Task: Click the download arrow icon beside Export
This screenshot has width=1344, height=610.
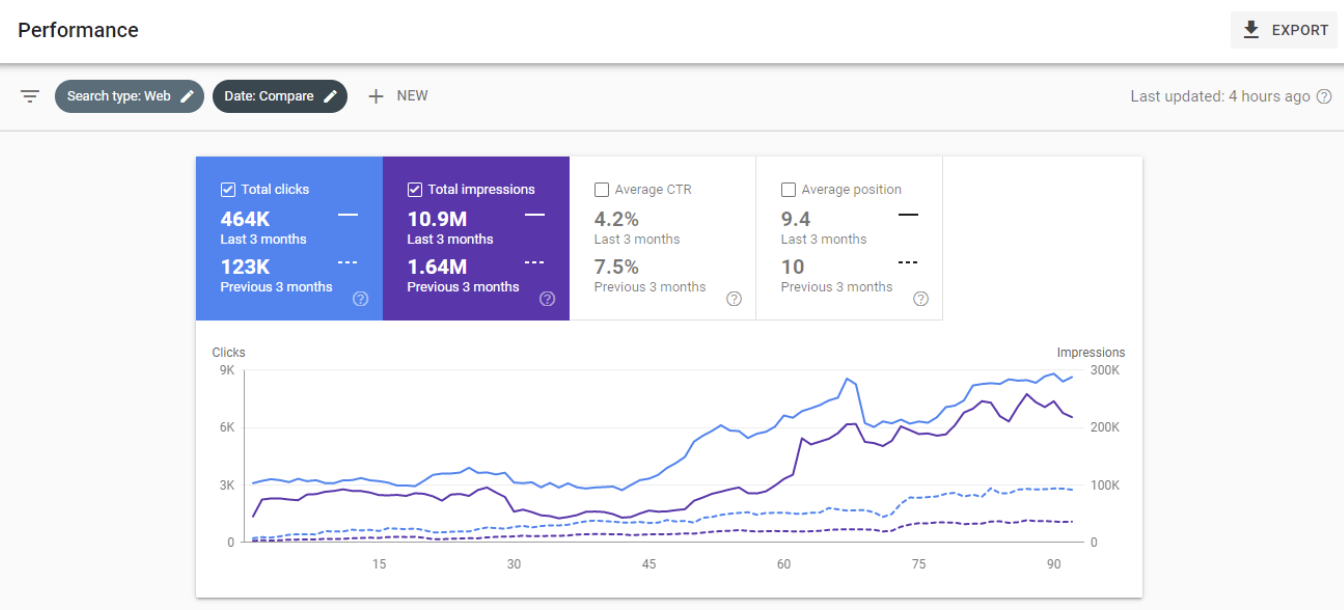Action: pos(1251,30)
